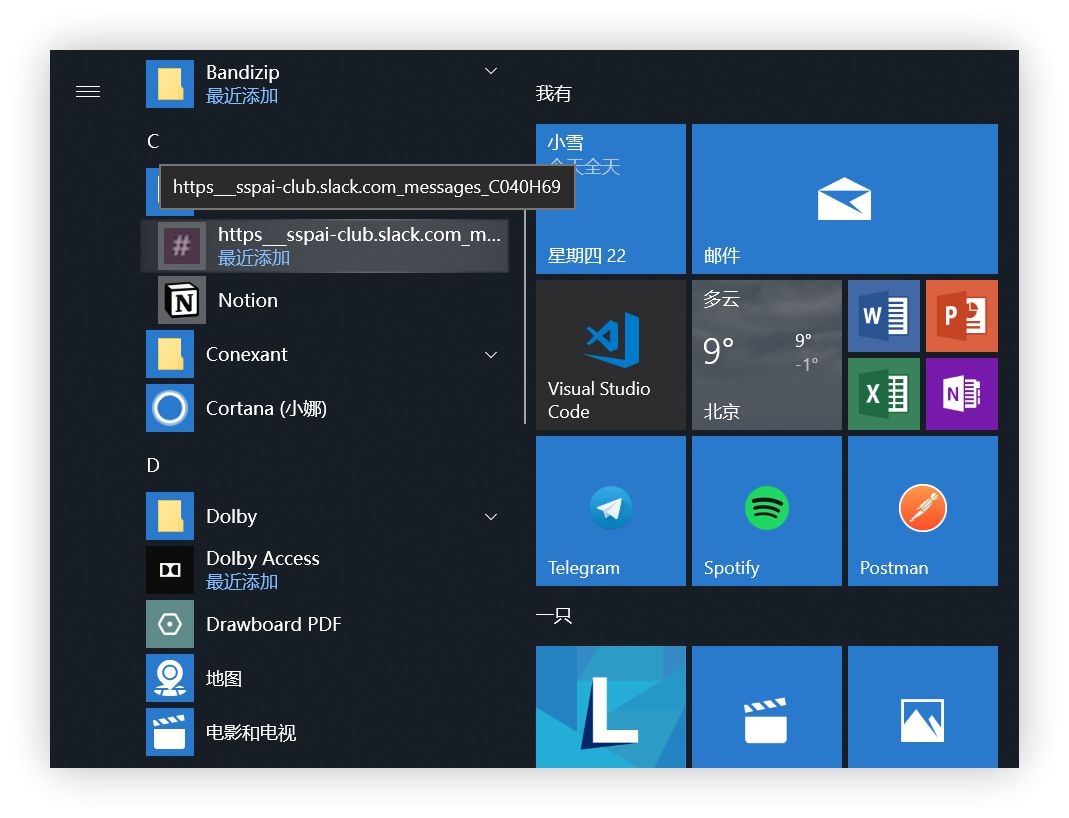Launch the OneNote tile
The height and width of the screenshot is (818, 1069).
tap(962, 394)
